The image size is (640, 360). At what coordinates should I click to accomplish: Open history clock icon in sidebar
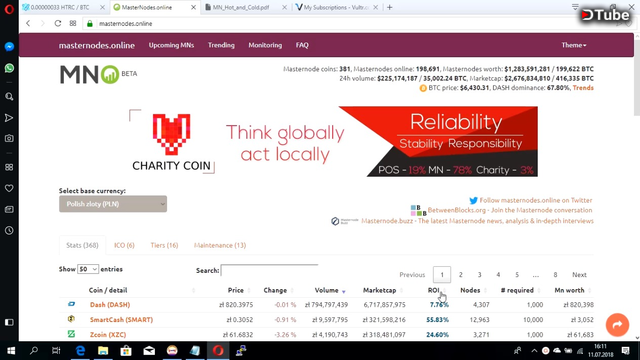9,231
